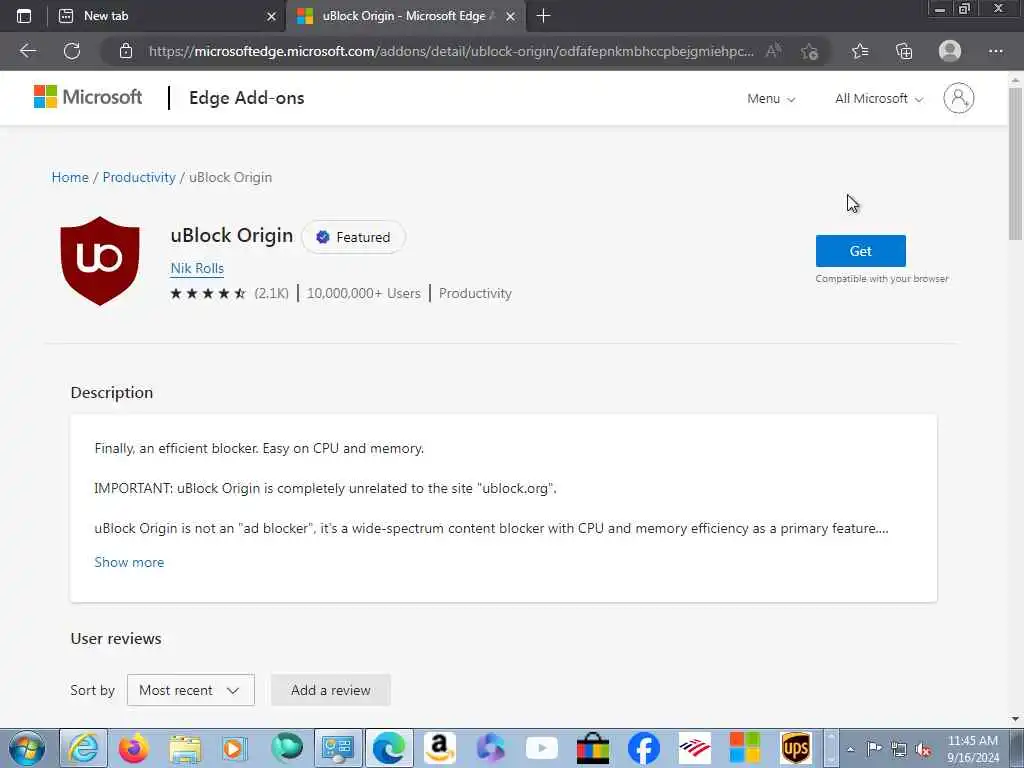Open Edge Settings and more ellipsis
This screenshot has width=1024, height=768.
point(995,51)
